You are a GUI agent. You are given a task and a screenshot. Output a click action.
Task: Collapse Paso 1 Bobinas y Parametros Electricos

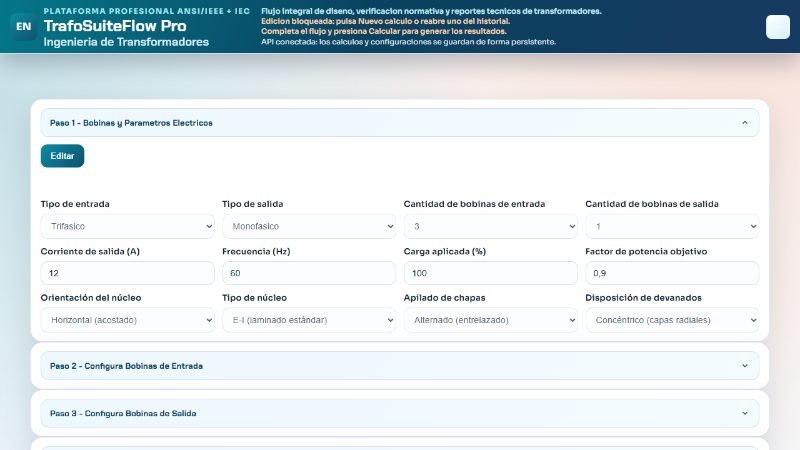(x=399, y=123)
